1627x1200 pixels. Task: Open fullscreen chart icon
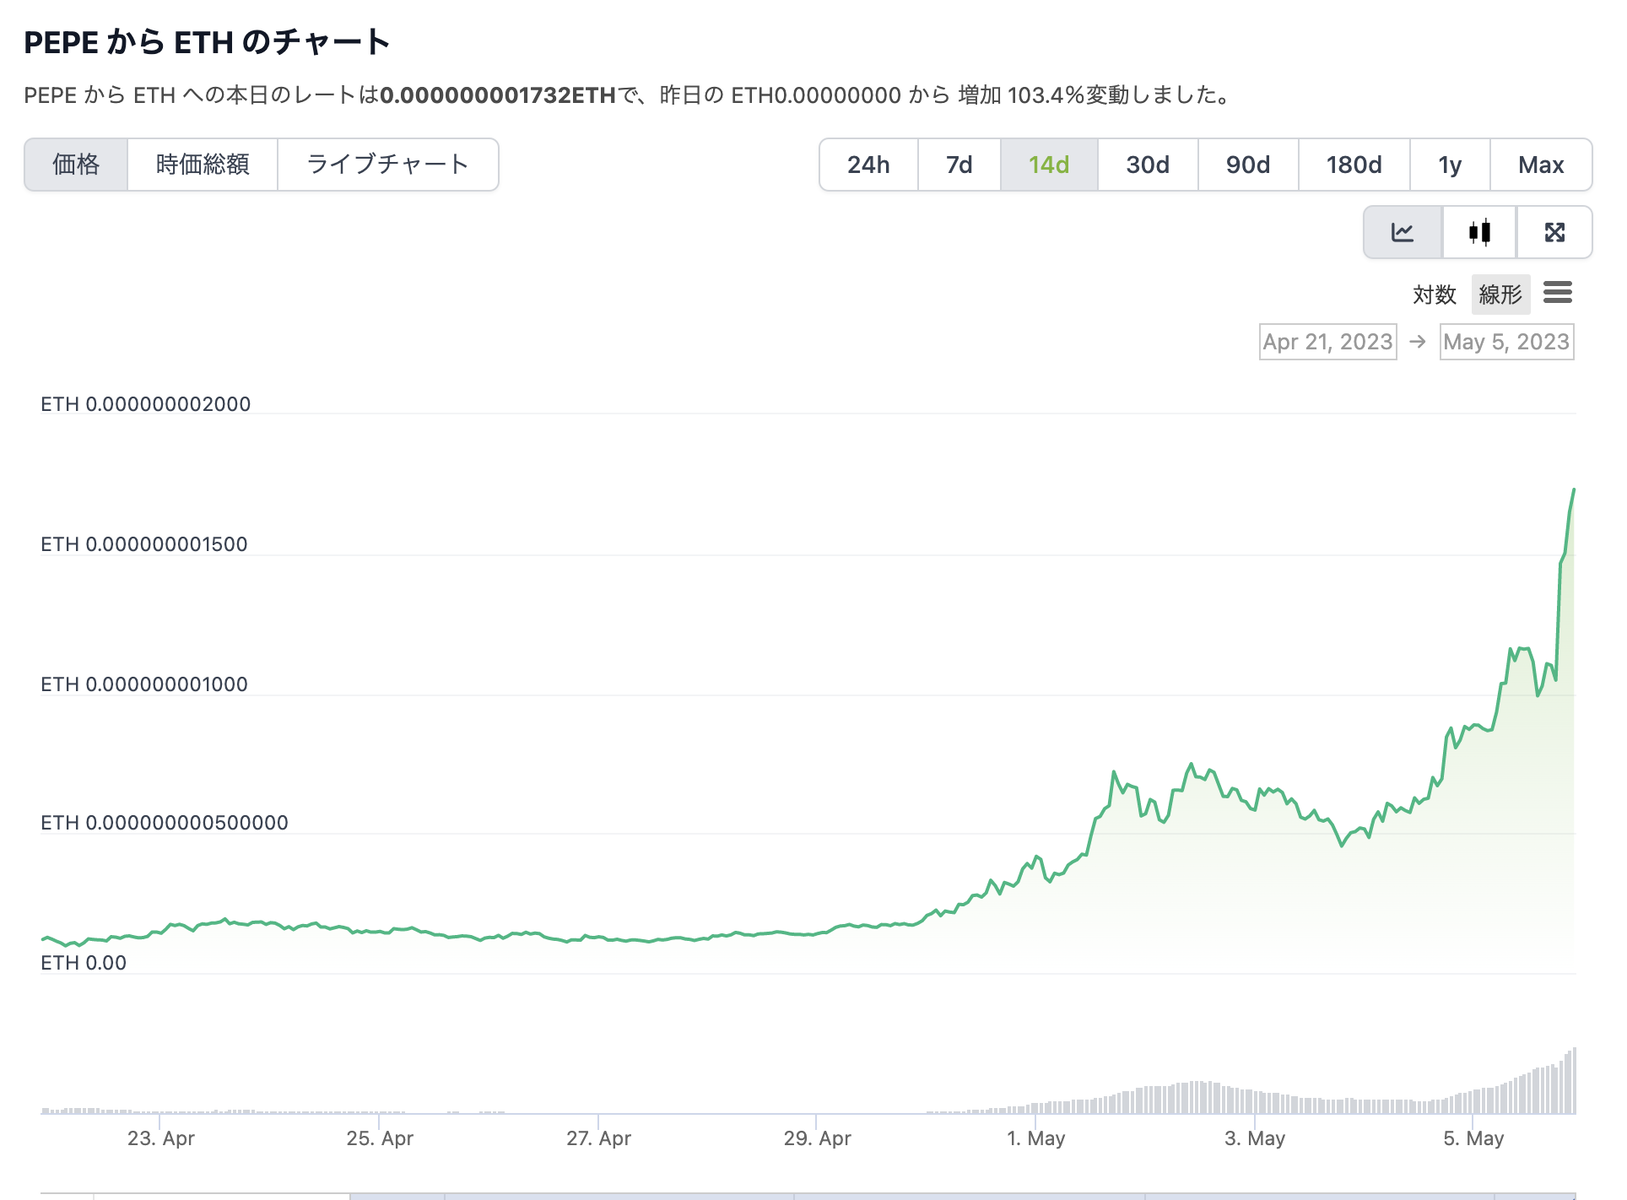pos(1554,232)
